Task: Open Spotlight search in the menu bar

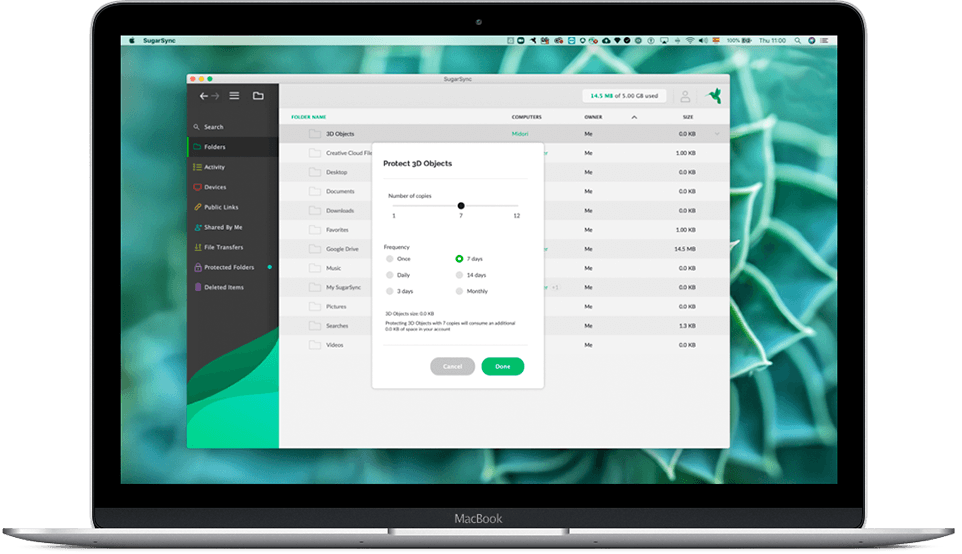Action: coord(798,40)
